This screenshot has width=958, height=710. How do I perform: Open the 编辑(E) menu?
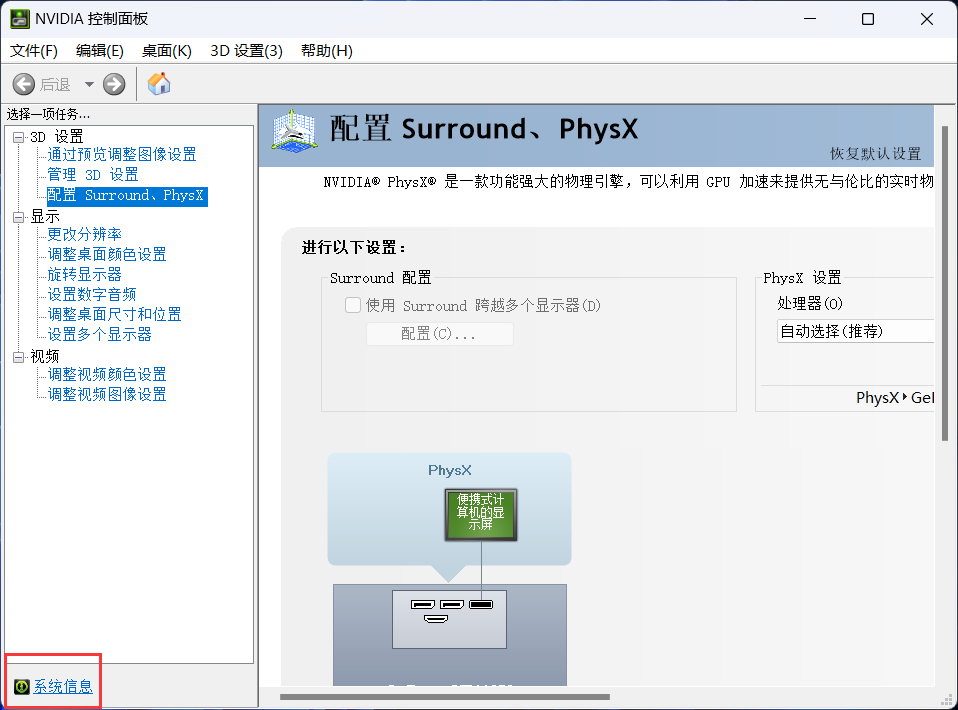pos(100,51)
